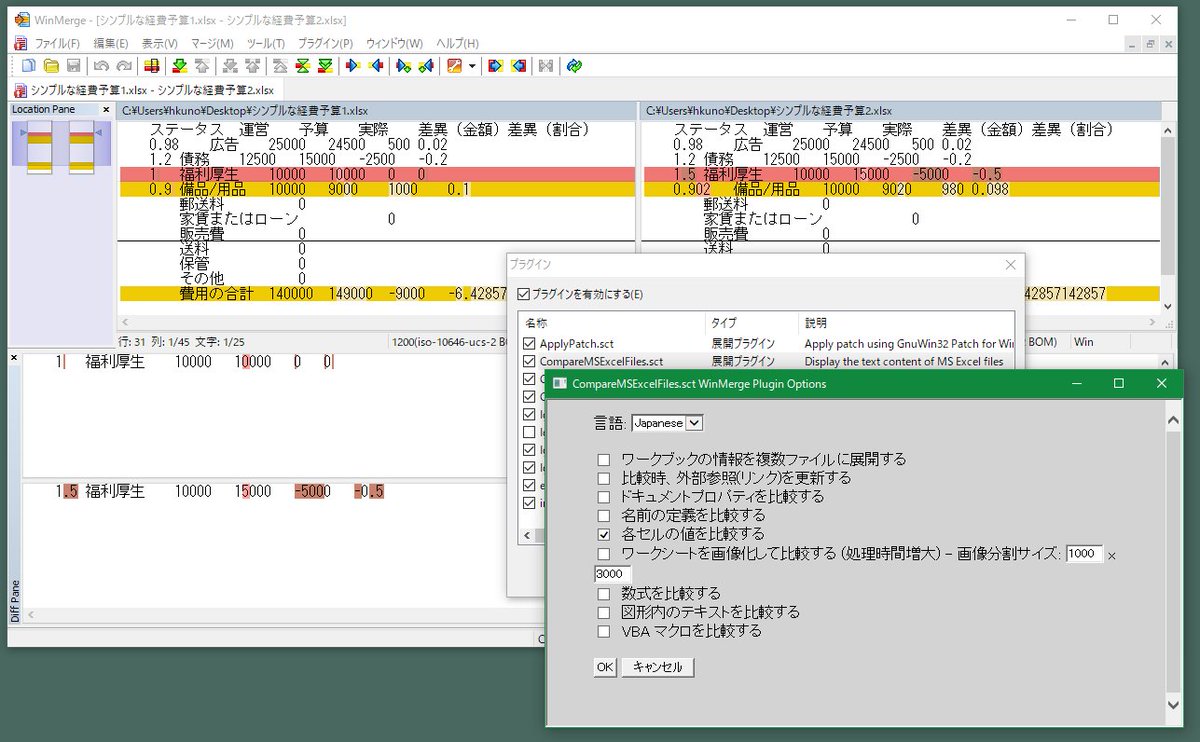1200x742 pixels.
Task: Click image split height field 3000
Action: pyautogui.click(x=612, y=574)
